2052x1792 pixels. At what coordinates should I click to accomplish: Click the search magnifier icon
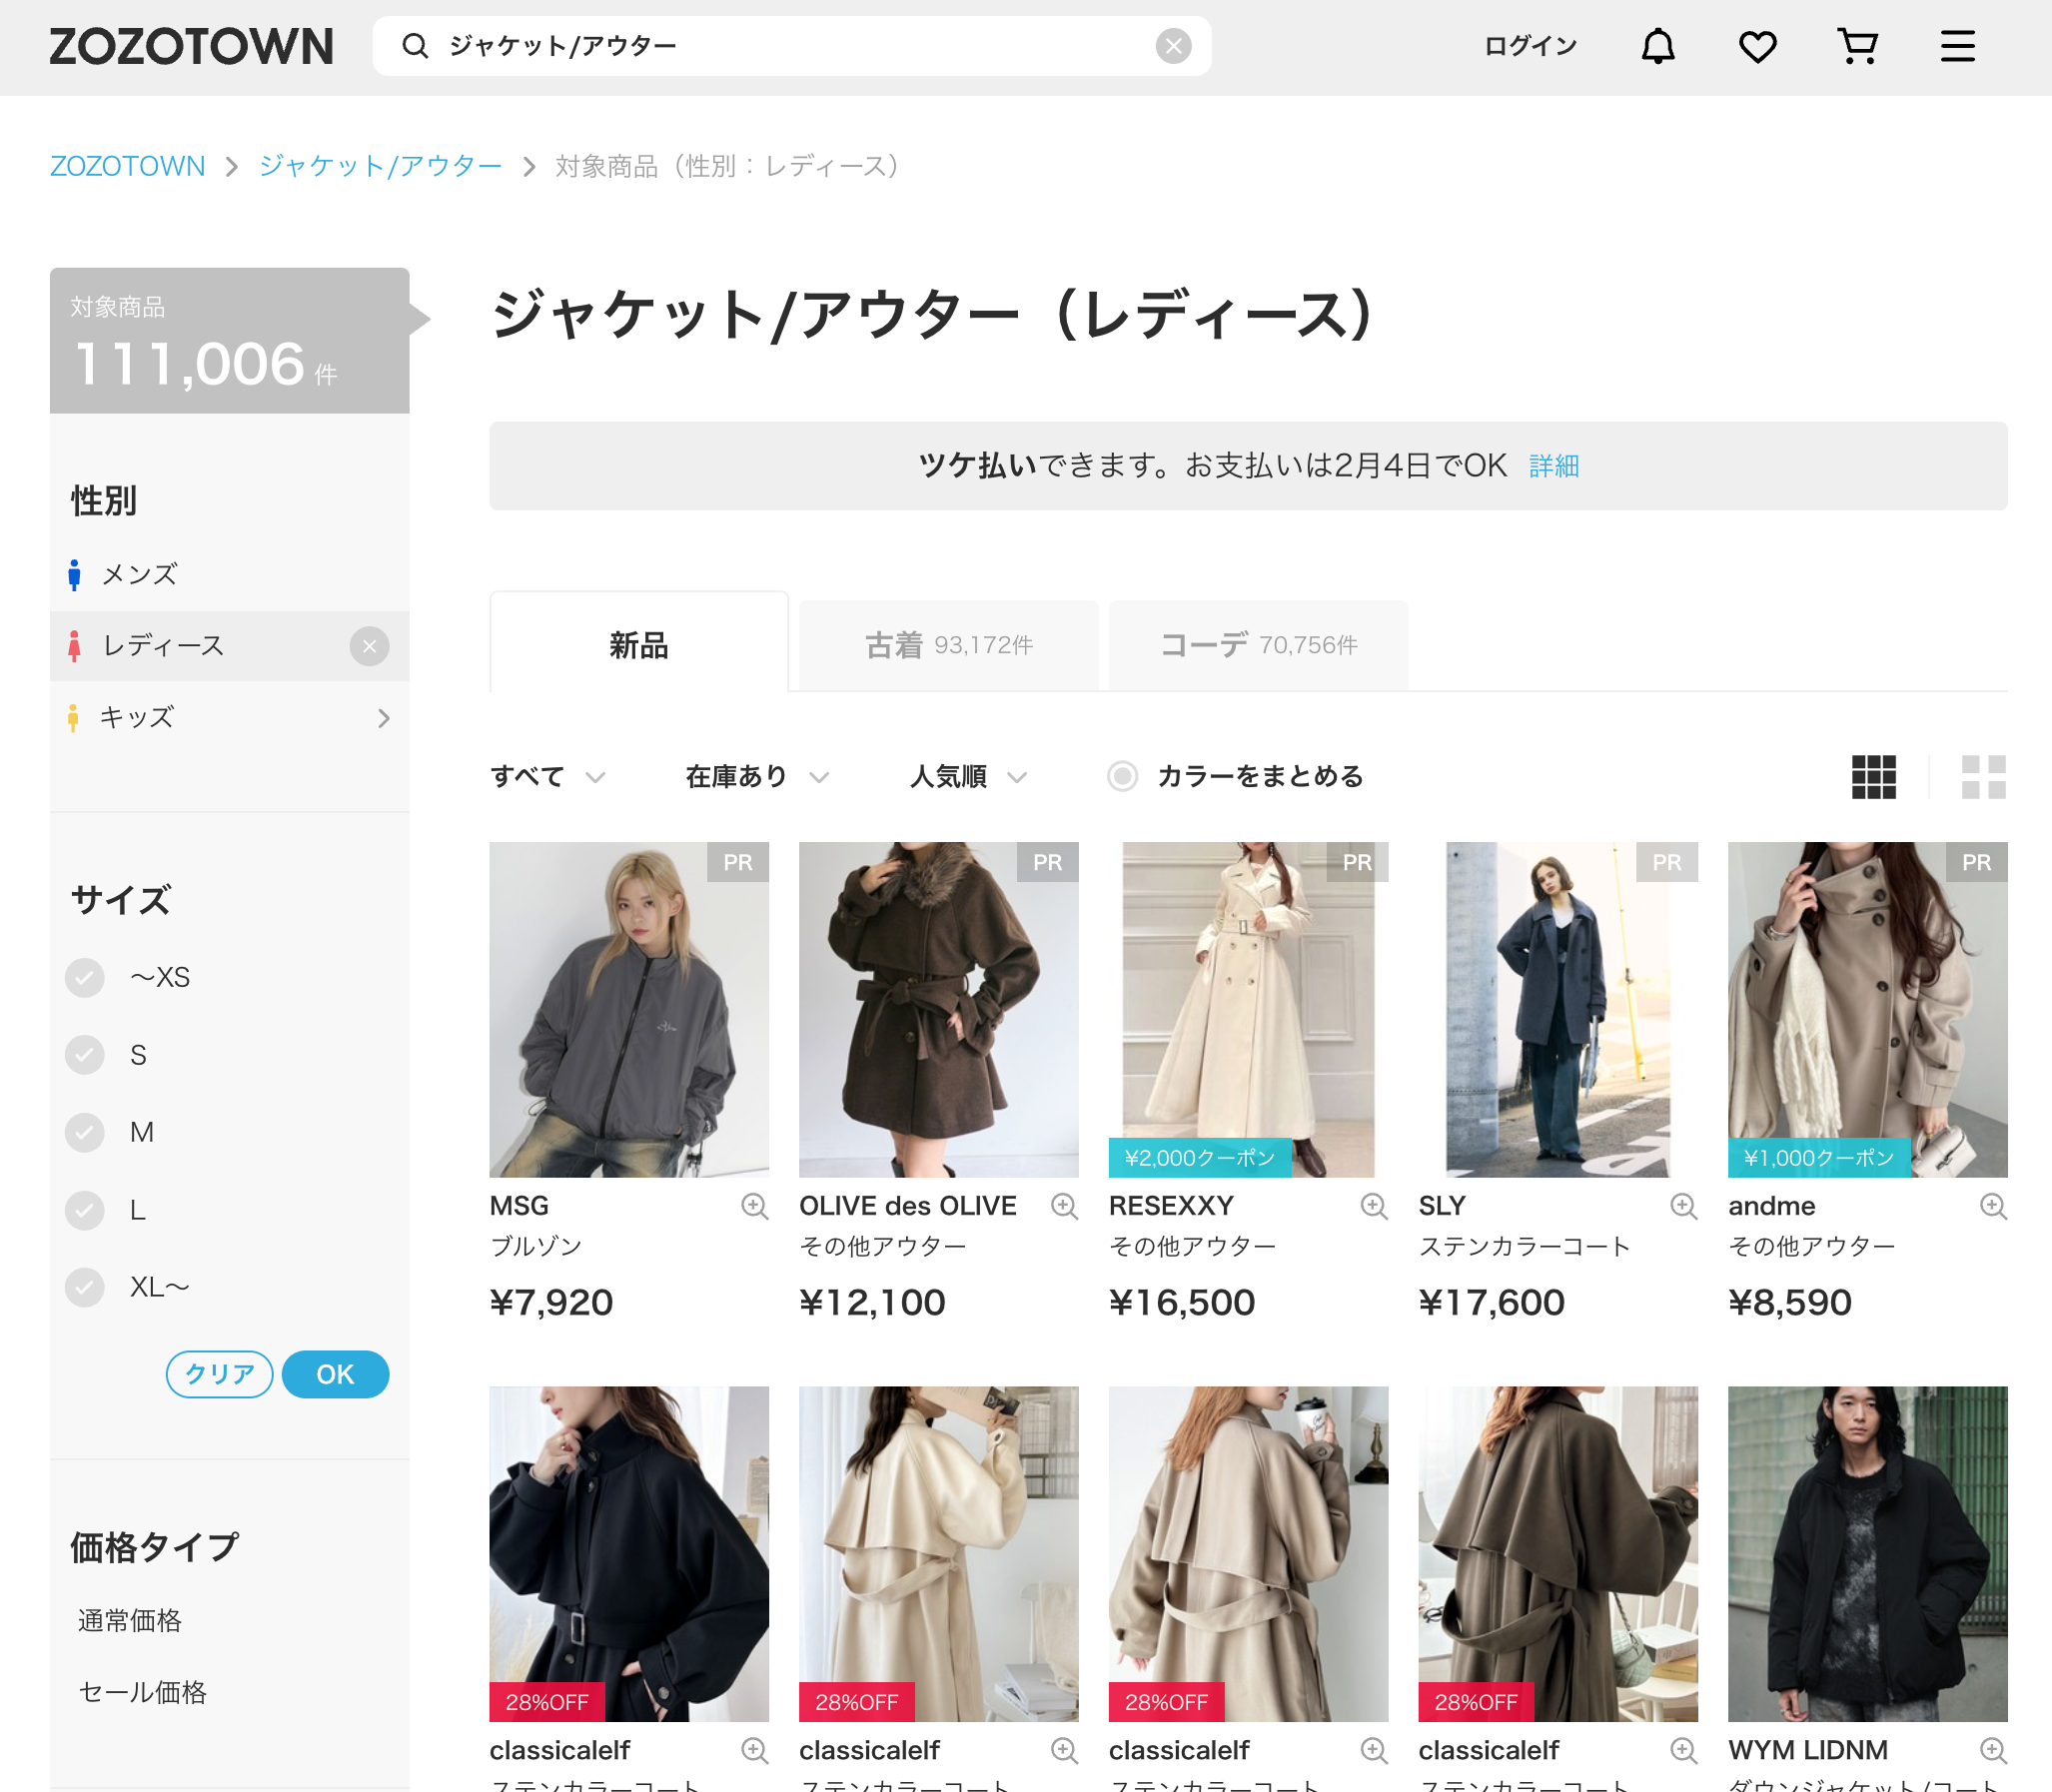click(x=415, y=46)
